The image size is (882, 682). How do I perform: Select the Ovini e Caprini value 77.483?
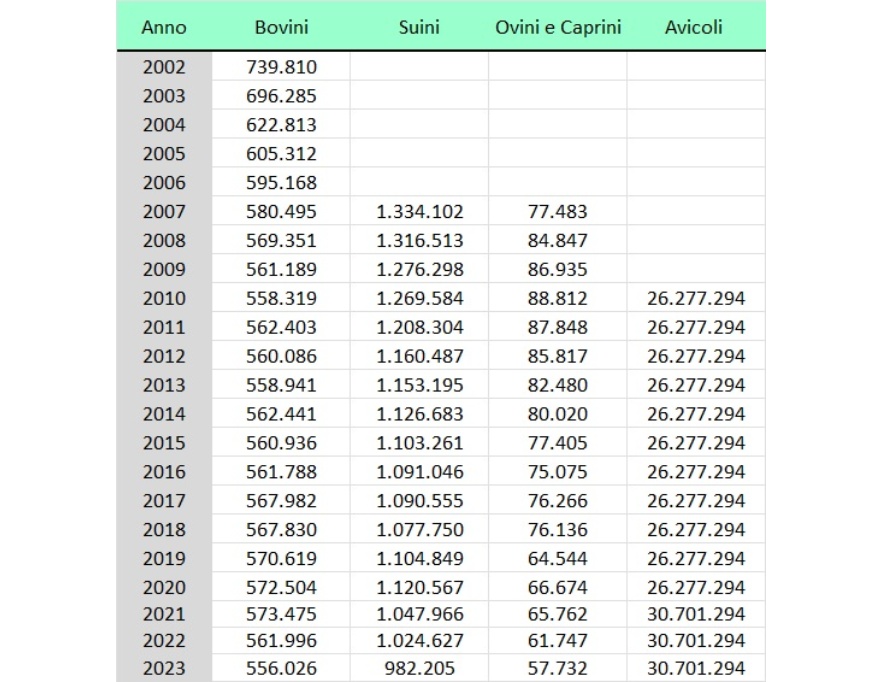[556, 212]
